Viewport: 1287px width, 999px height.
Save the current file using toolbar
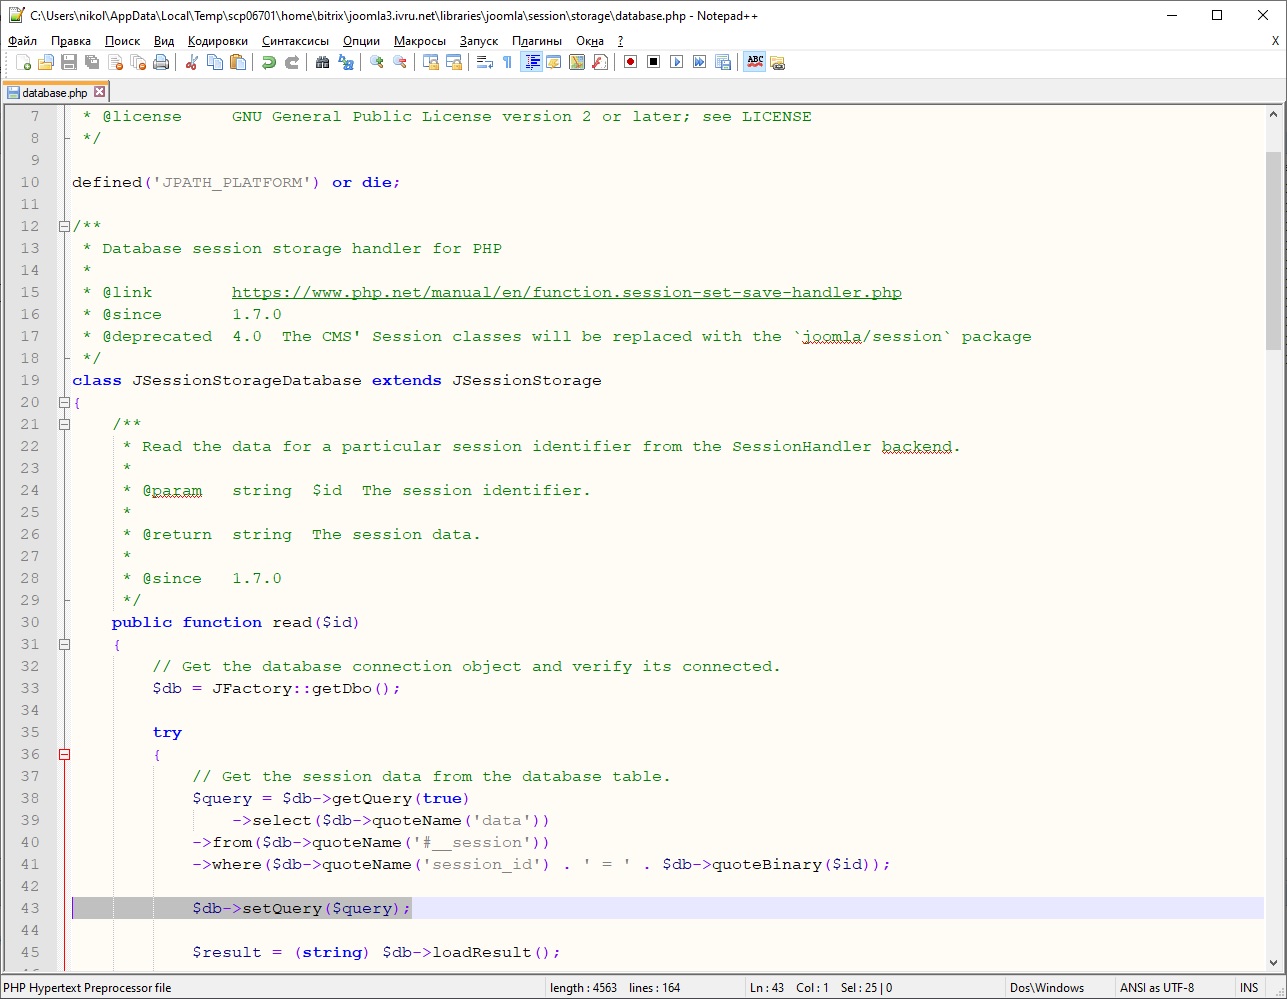click(69, 62)
